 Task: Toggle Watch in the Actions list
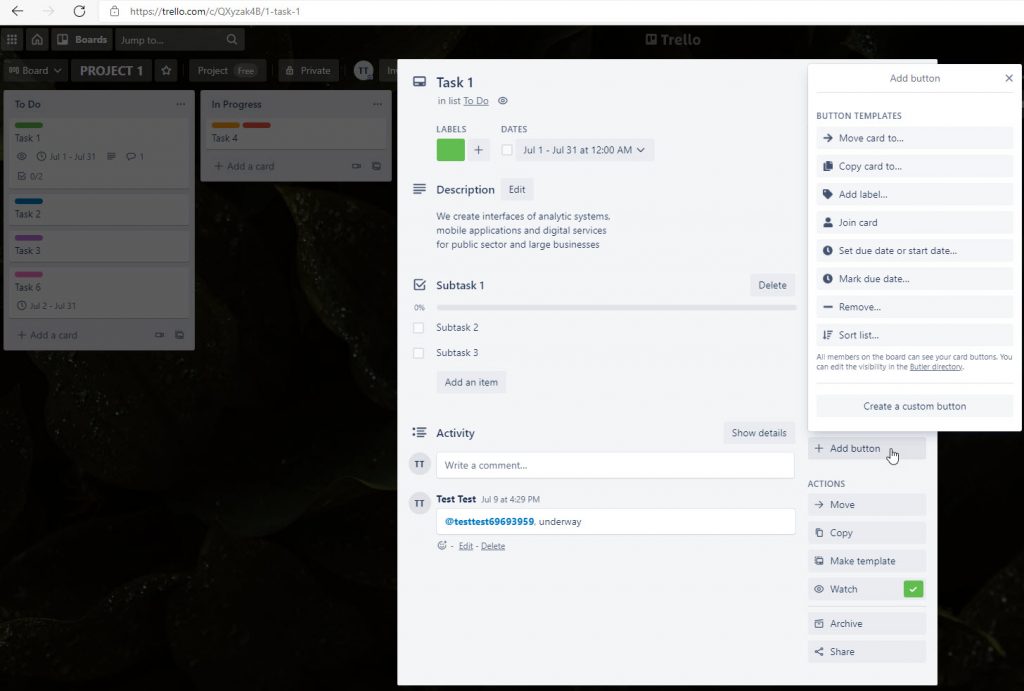point(867,589)
